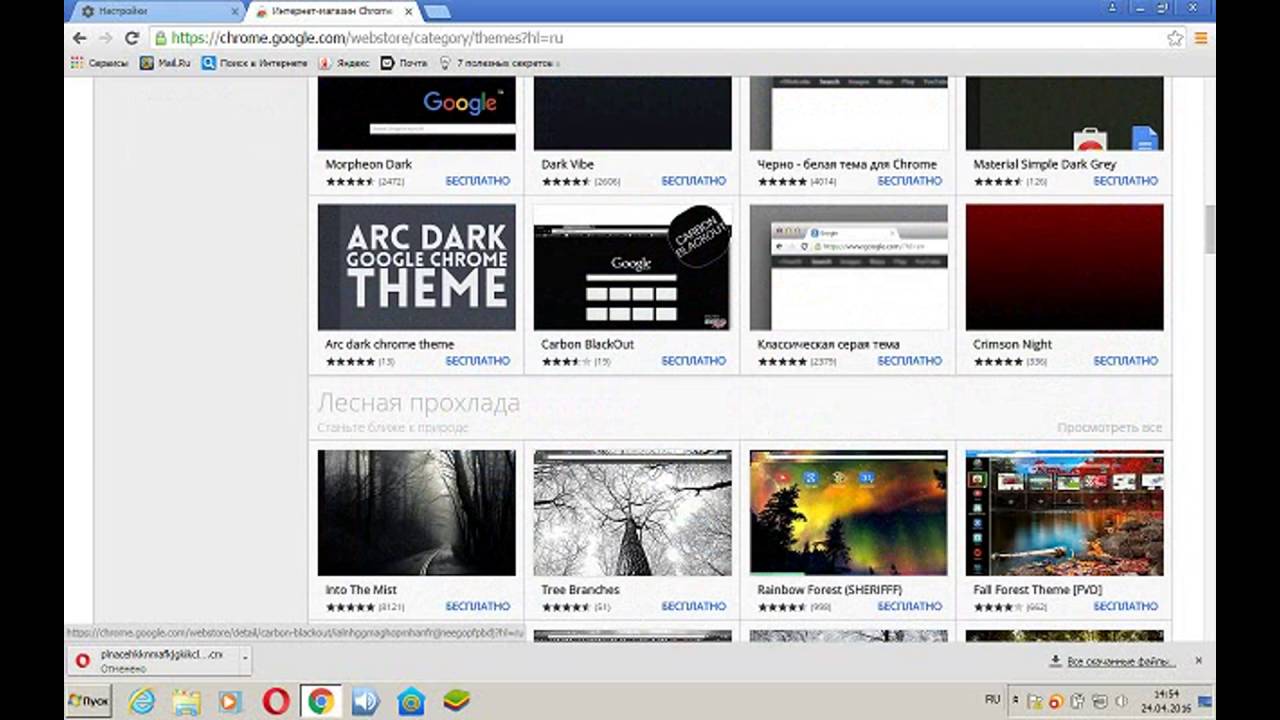Open the Яндекс bookmark
The image size is (1280, 720).
344,63
